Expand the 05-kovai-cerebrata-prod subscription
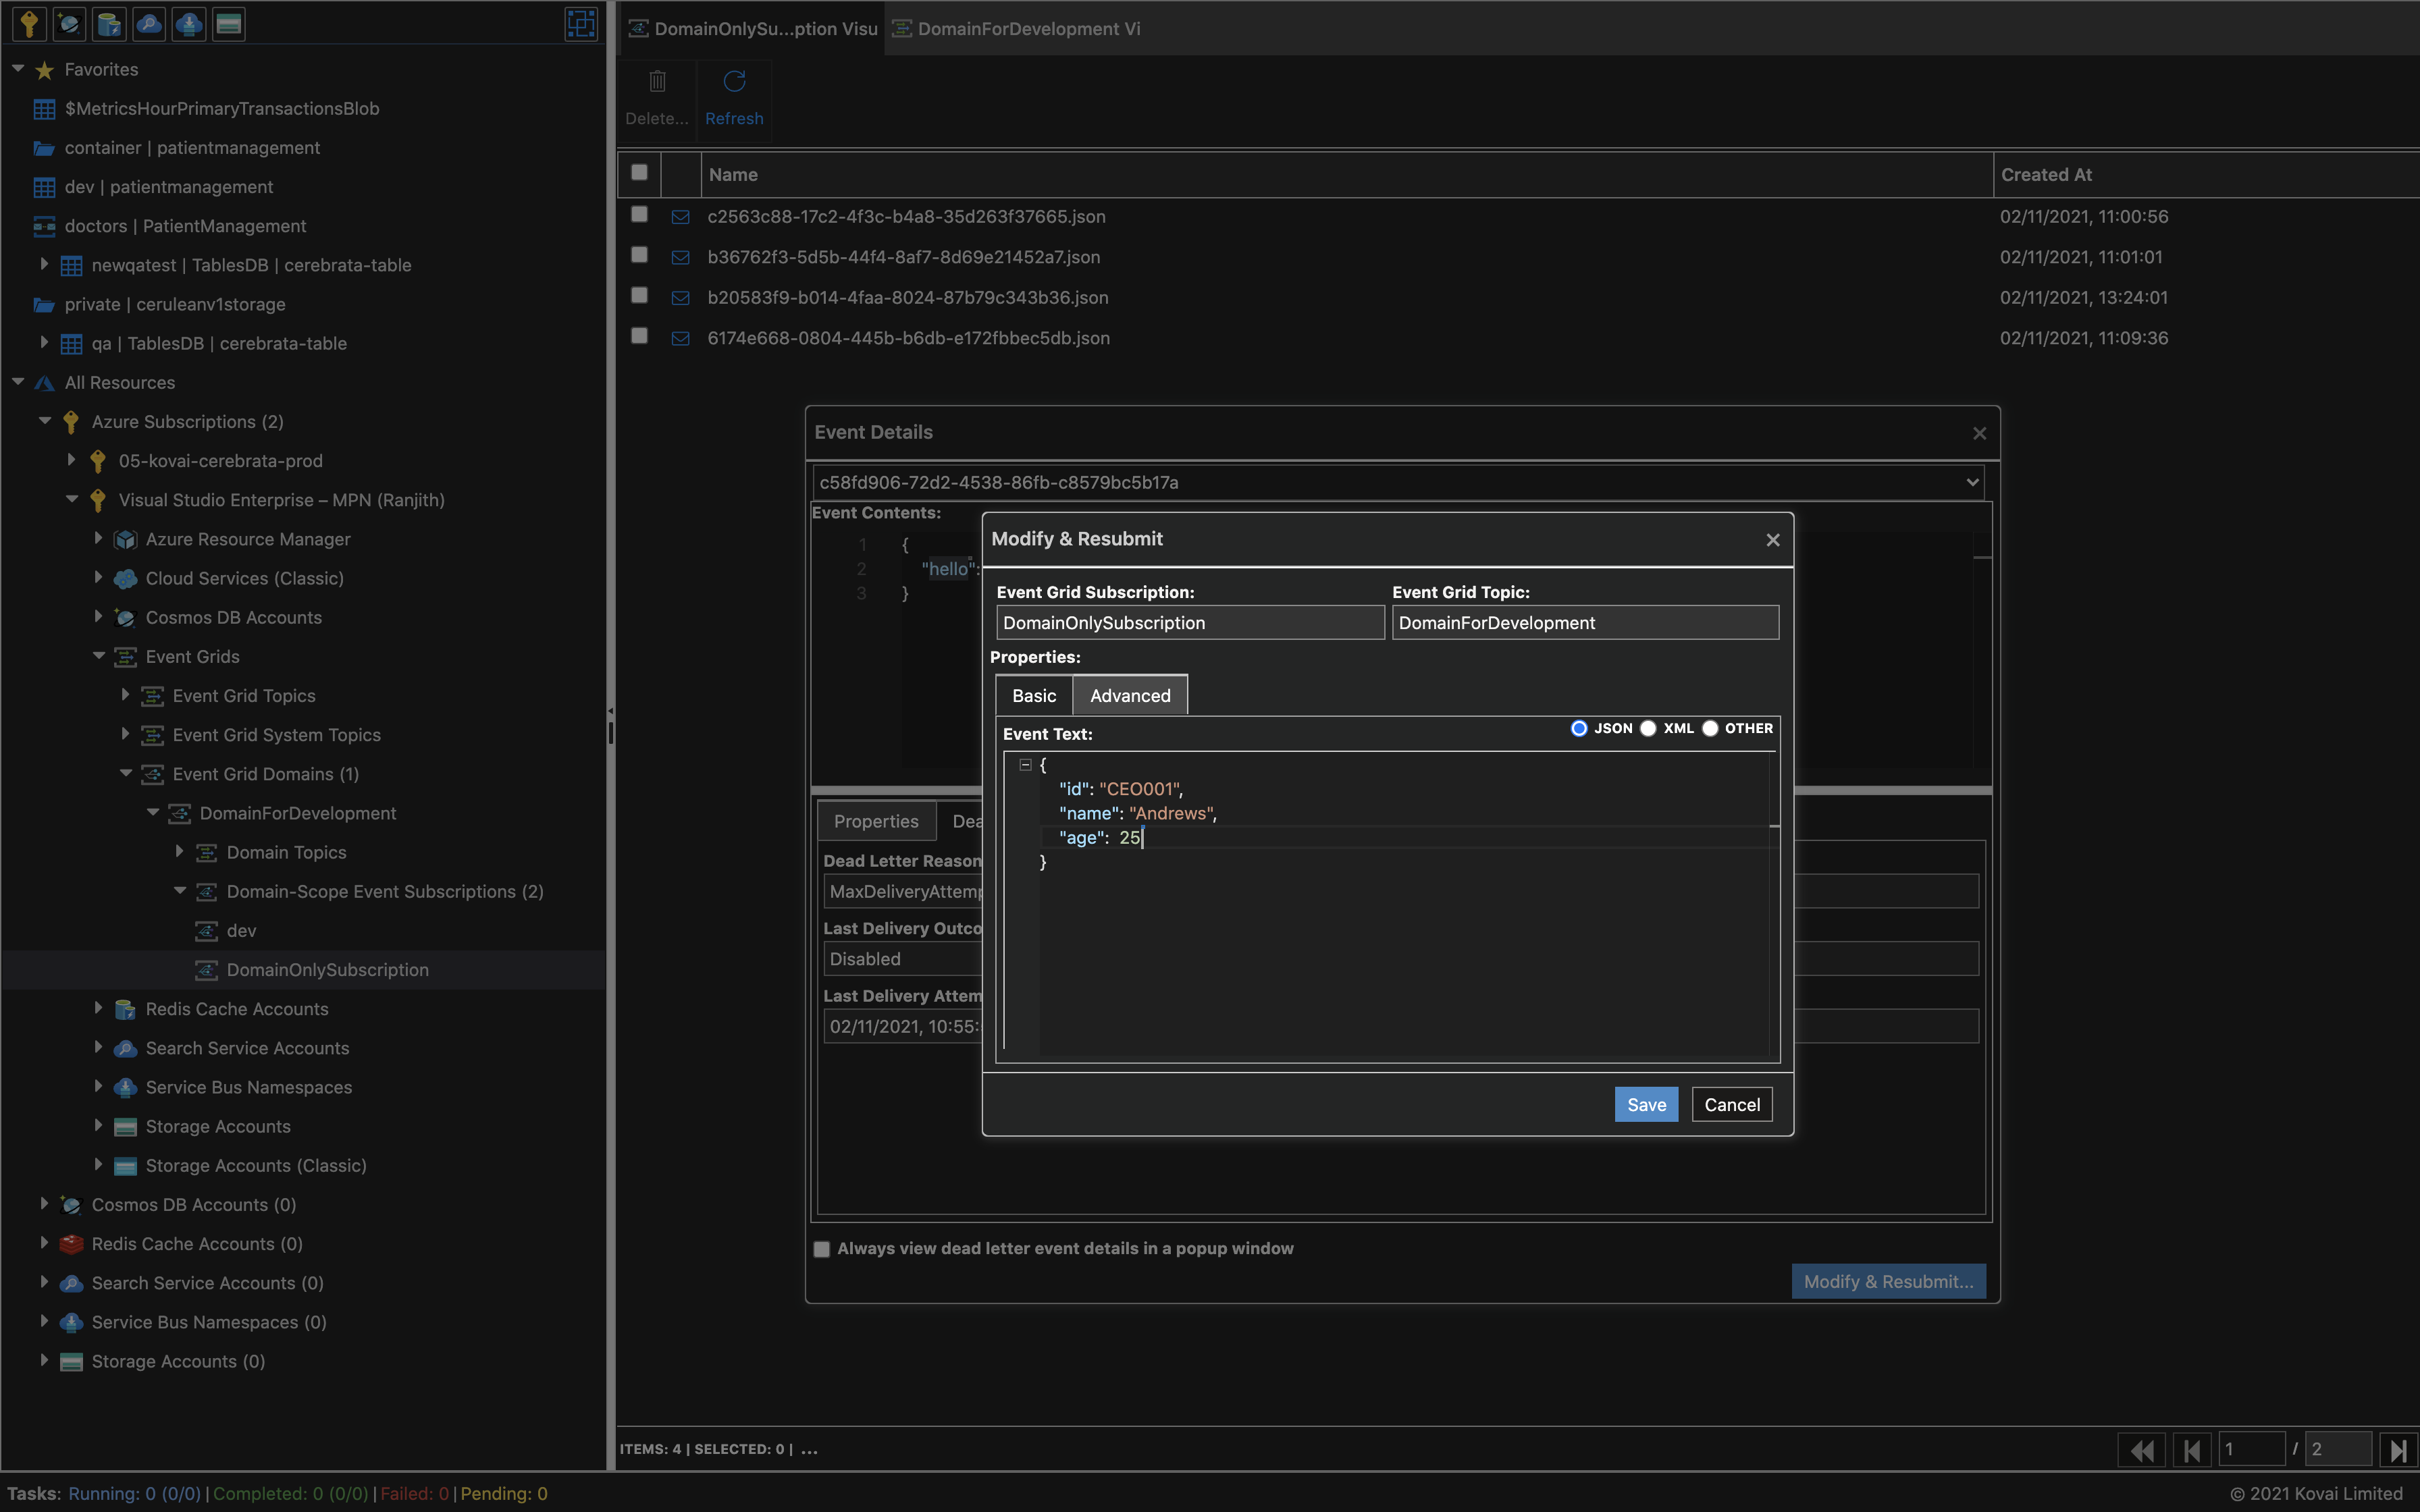The height and width of the screenshot is (1512, 2420). (71, 460)
